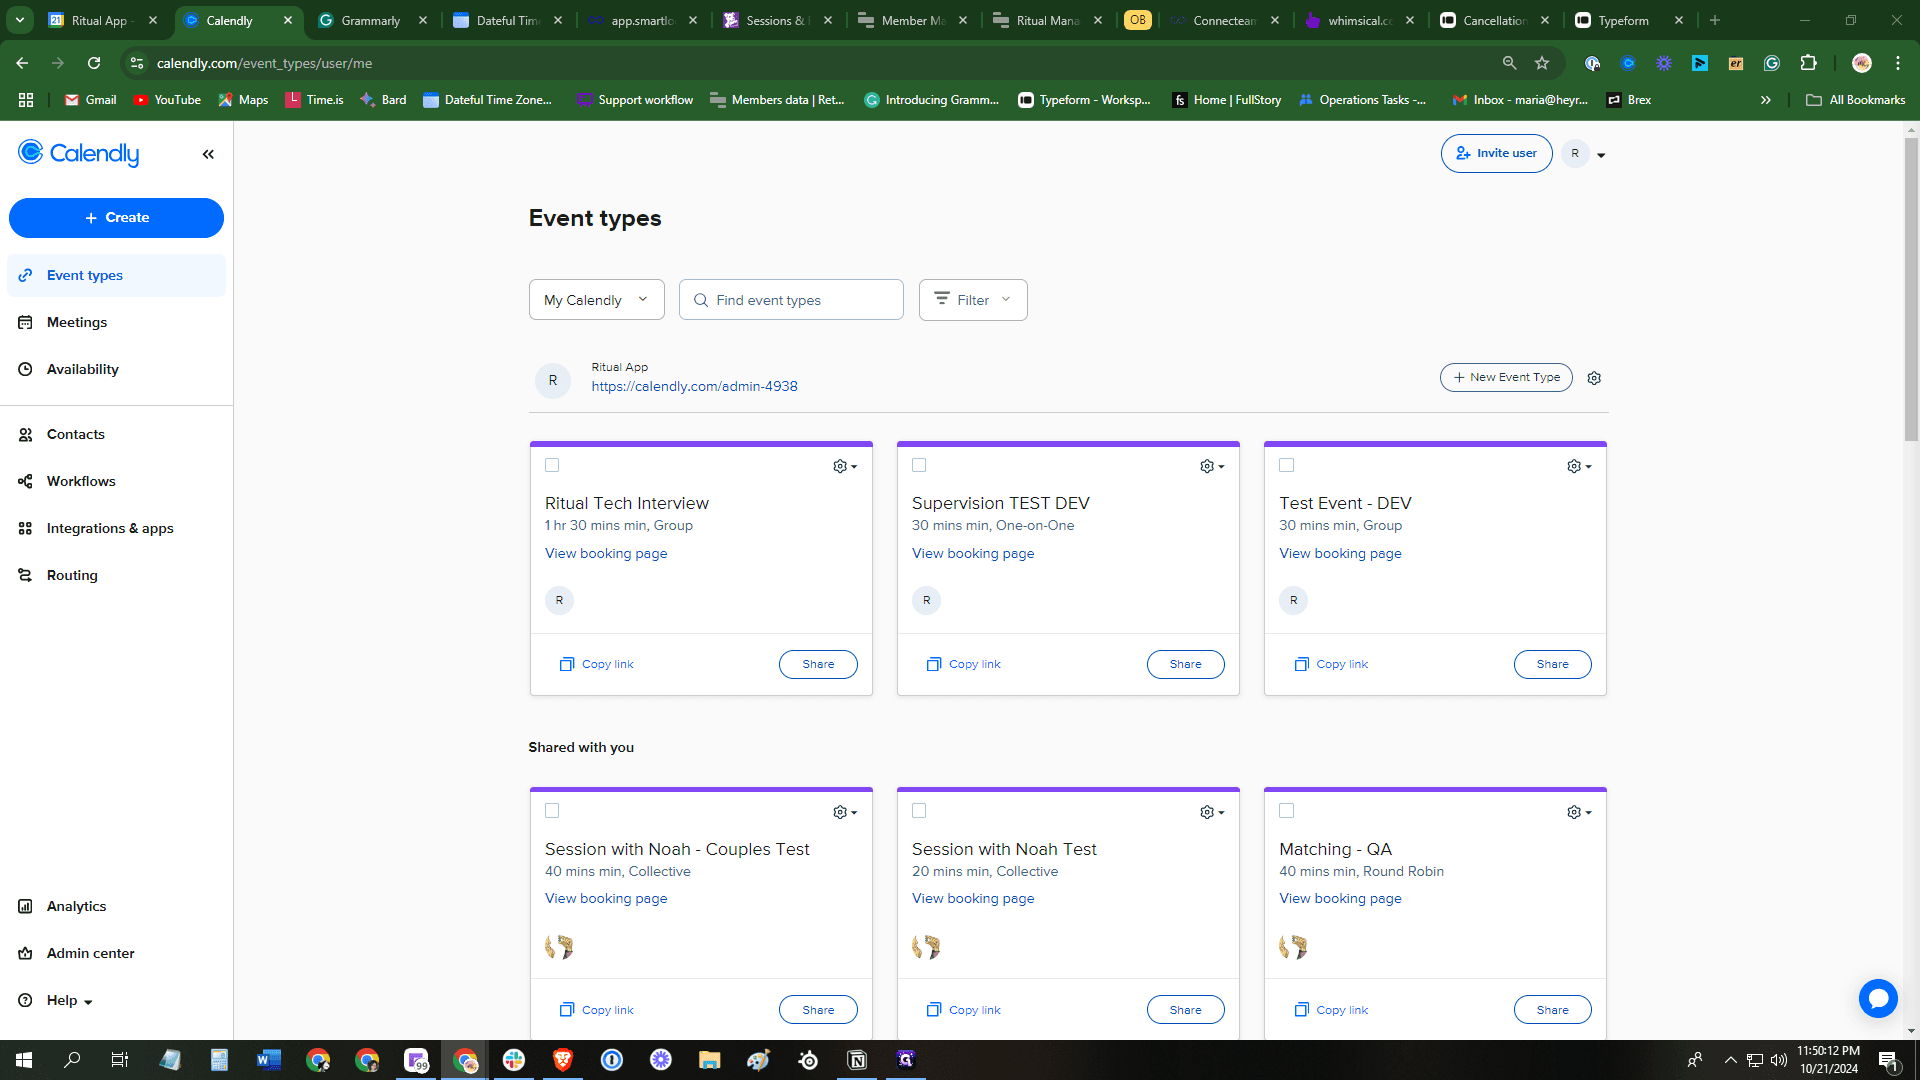The image size is (1920, 1080).
Task: Open Integrations & apps in sidebar
Action: click(x=116, y=528)
